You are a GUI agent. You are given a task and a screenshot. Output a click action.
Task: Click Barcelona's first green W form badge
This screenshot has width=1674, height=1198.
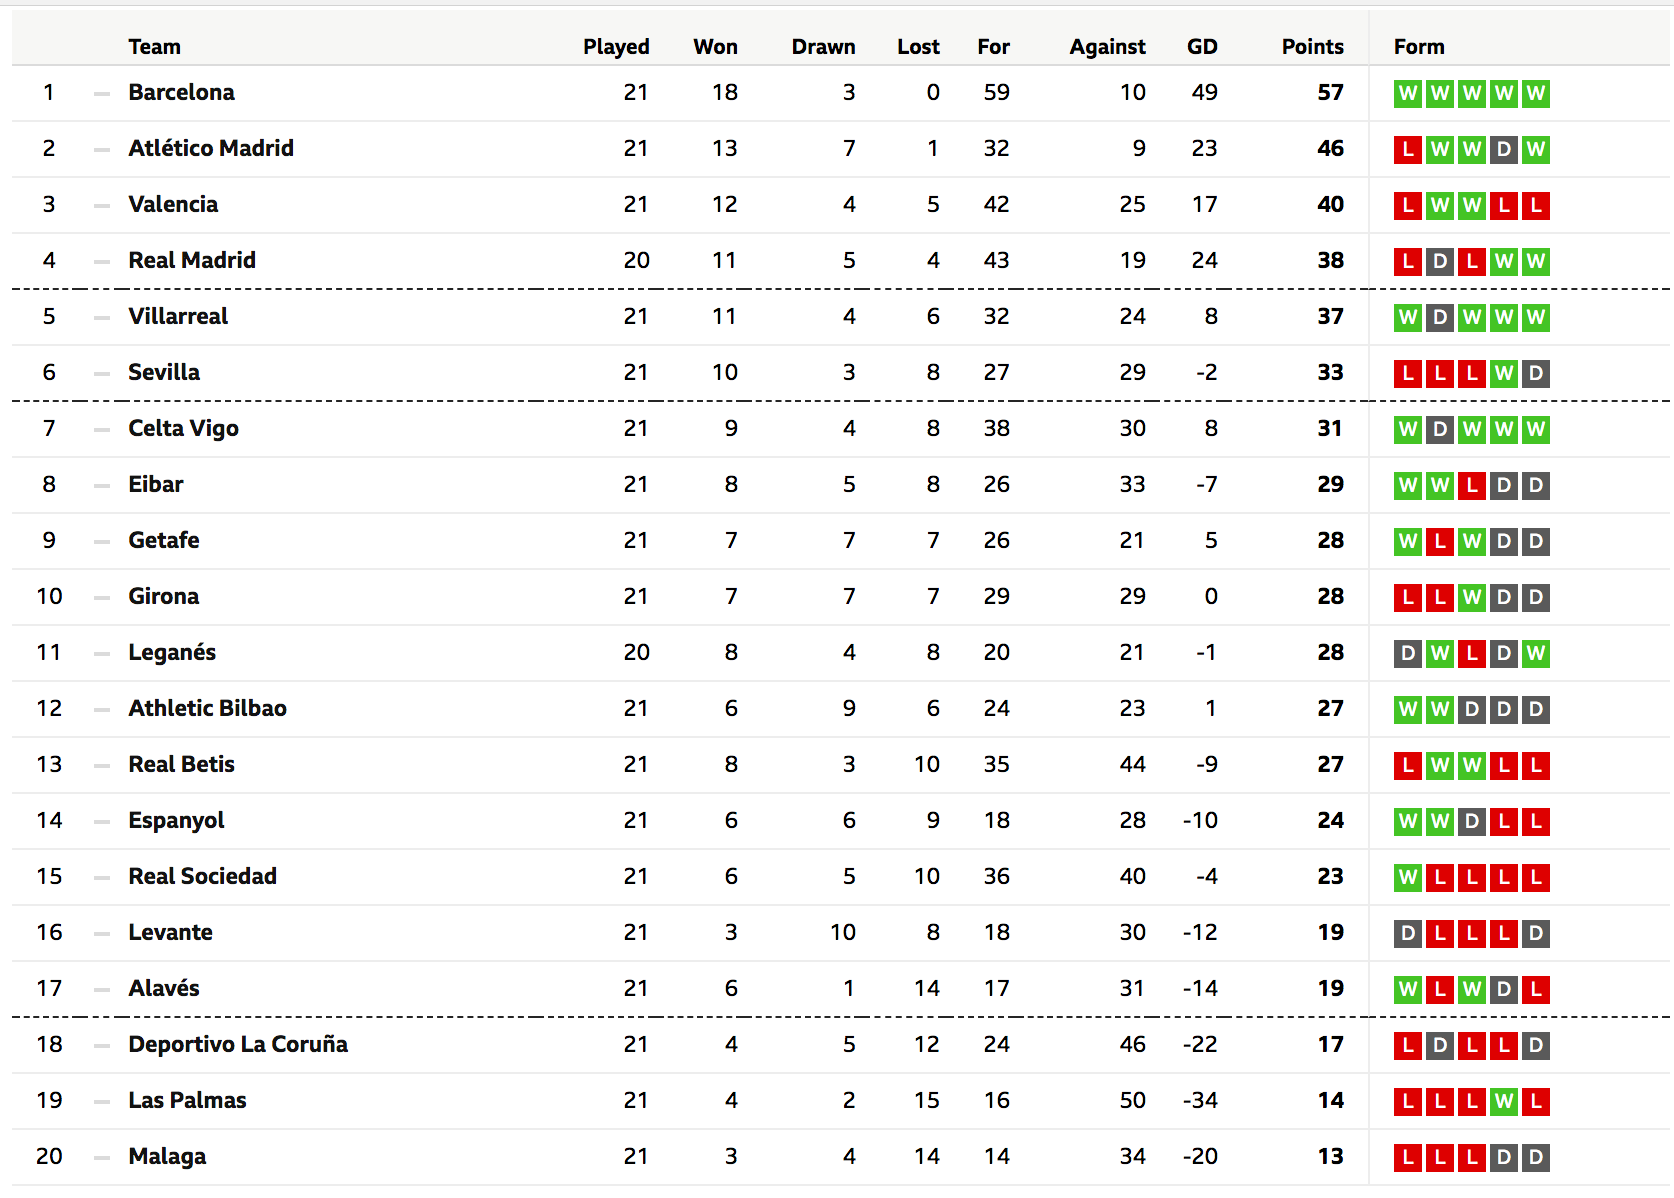pos(1408,93)
